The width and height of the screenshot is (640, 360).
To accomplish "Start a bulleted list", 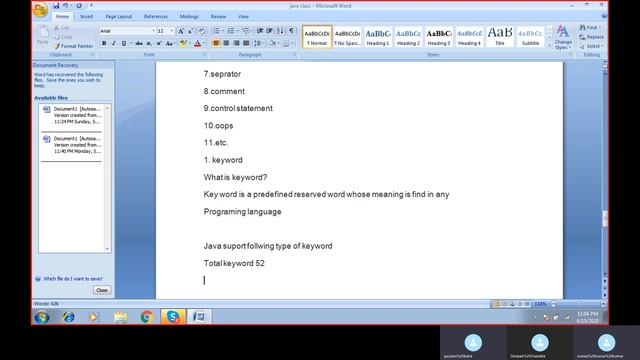I will click(x=216, y=31).
